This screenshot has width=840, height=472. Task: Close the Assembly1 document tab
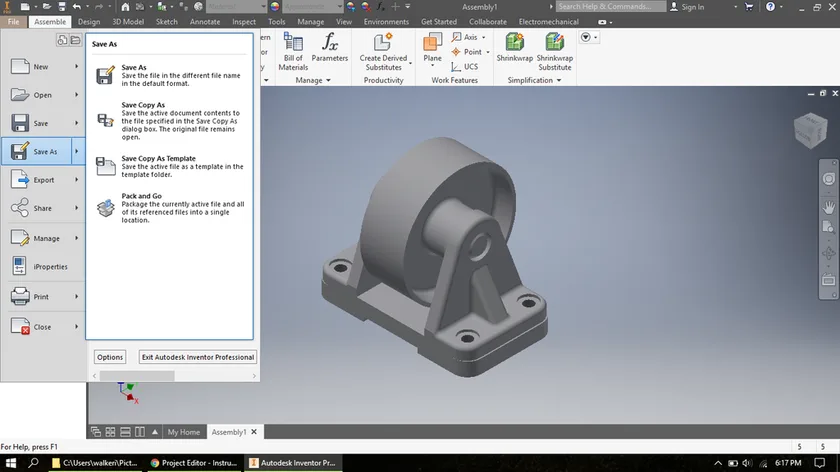tap(254, 432)
